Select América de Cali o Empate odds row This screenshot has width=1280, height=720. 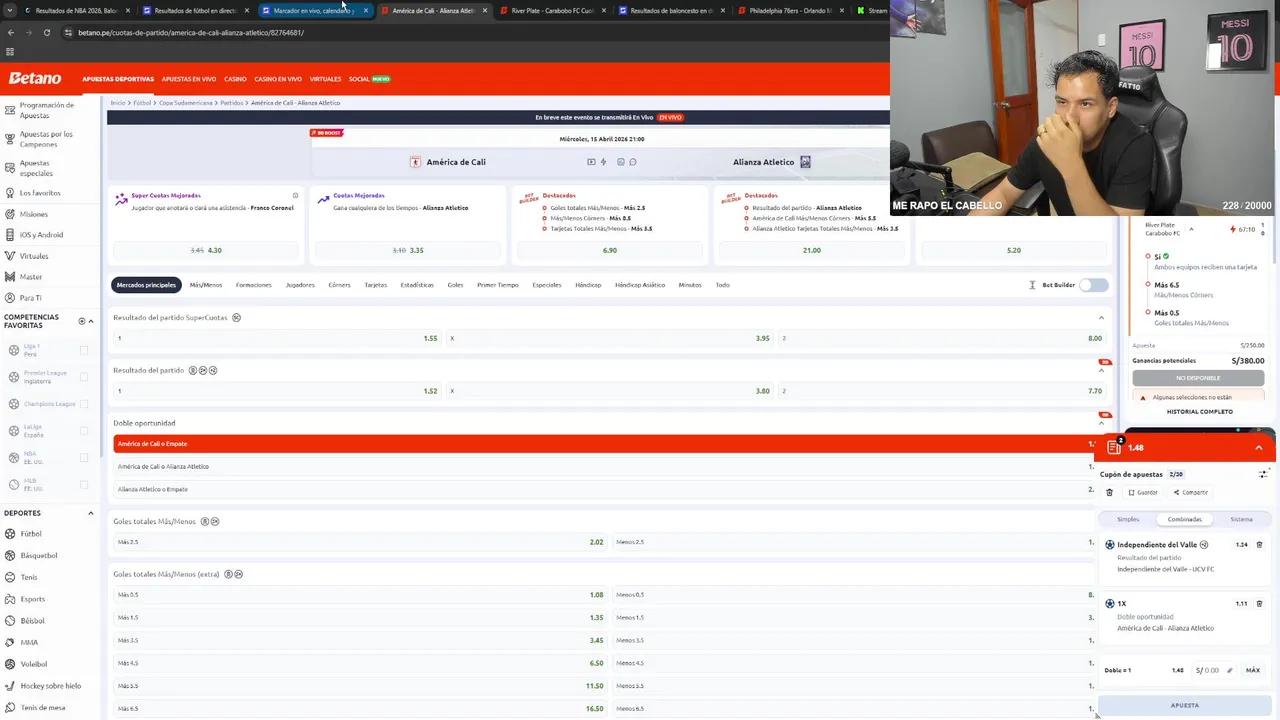coord(604,444)
